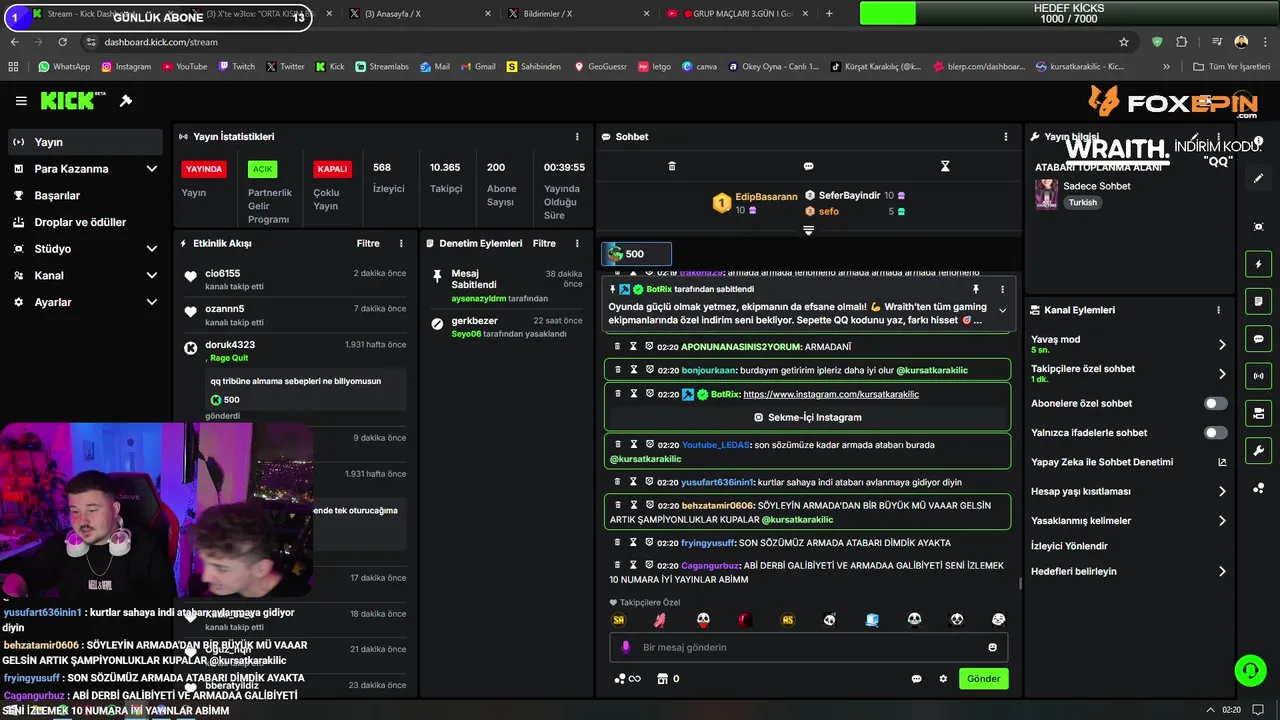The image size is (1280, 720).
Task: Click in the Bir mesaj gönderin input field
Action: pos(809,648)
